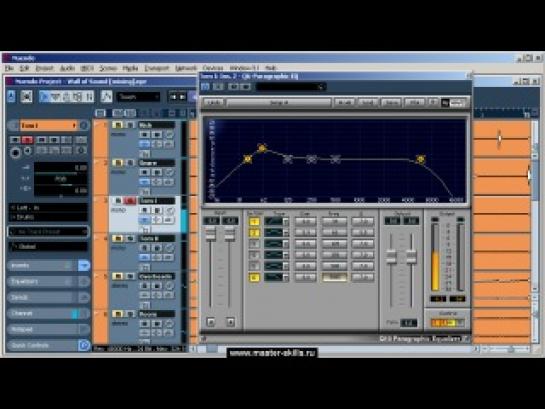Image resolution: width=545 pixels, height=409 pixels.
Task: Select the disabled band 3 marker on the graph
Action: pyautogui.click(x=288, y=159)
